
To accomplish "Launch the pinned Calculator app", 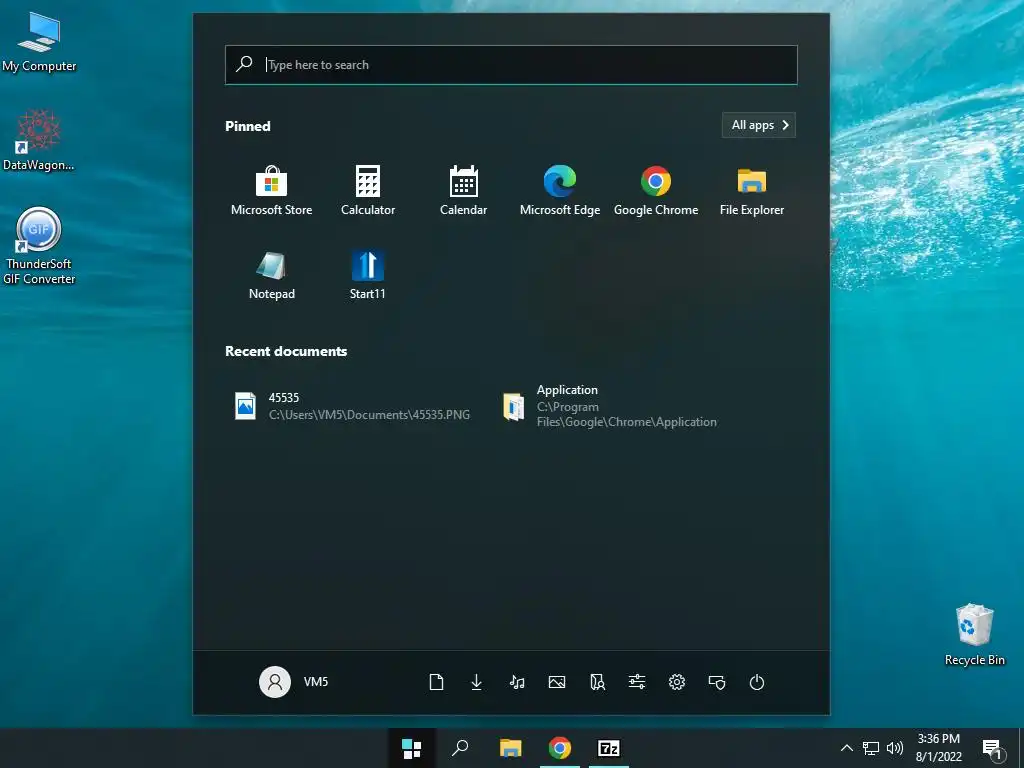I will tap(368, 190).
